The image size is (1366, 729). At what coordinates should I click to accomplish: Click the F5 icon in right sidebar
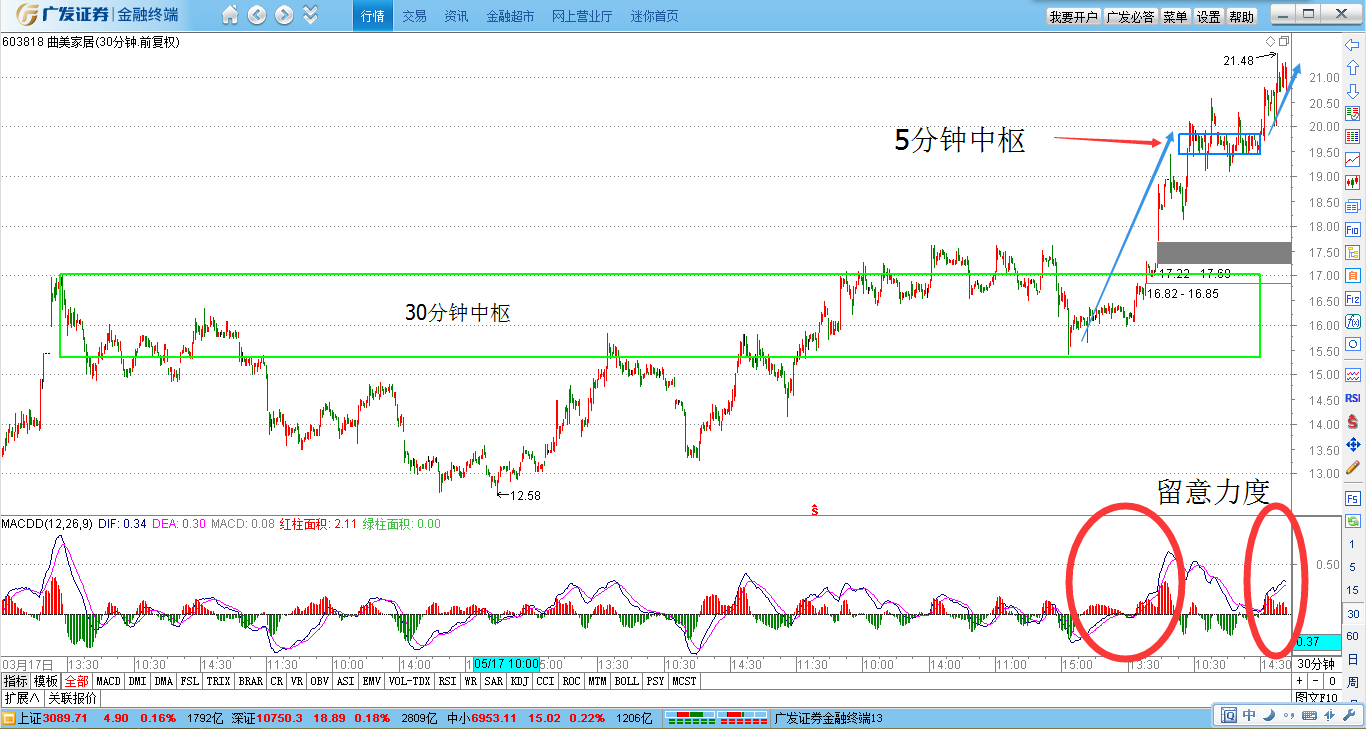1353,499
